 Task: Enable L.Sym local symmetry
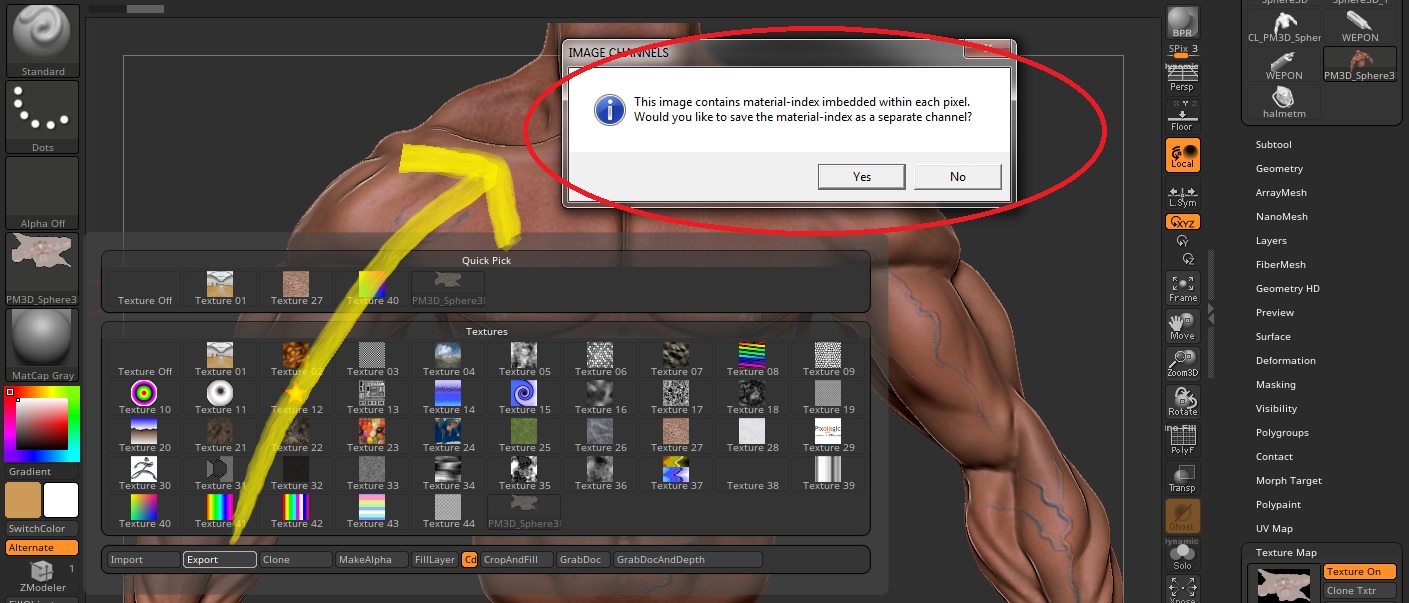[1183, 194]
